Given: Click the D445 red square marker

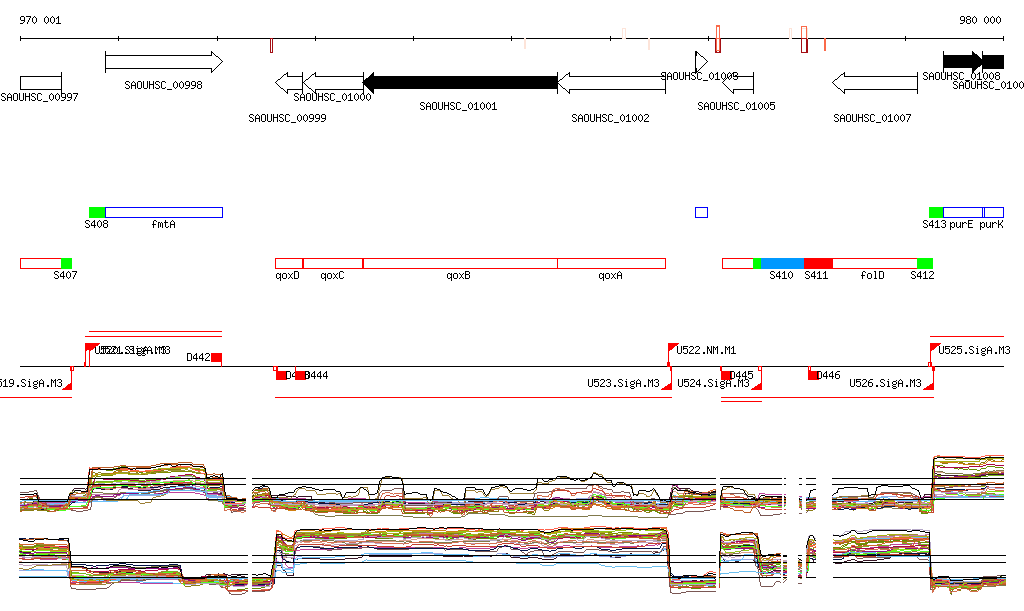Looking at the screenshot, I should tap(726, 375).
